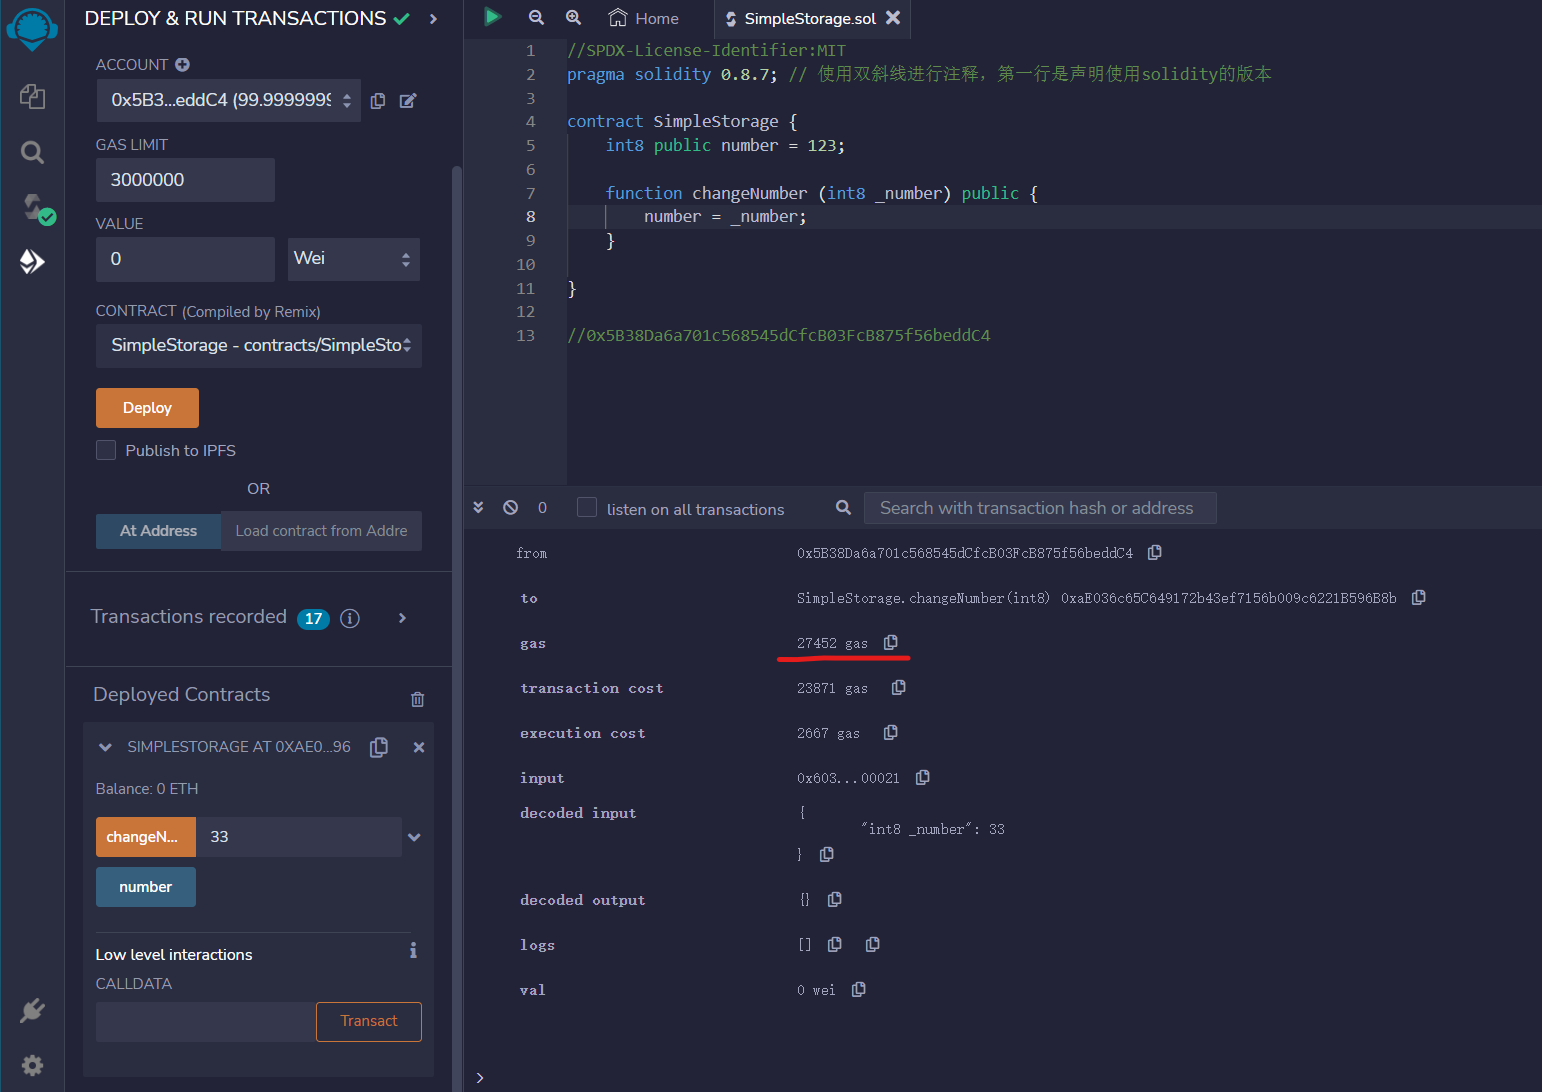This screenshot has width=1542, height=1092.
Task: Copy the deployed SimpleStorage contract address
Action: click(379, 747)
